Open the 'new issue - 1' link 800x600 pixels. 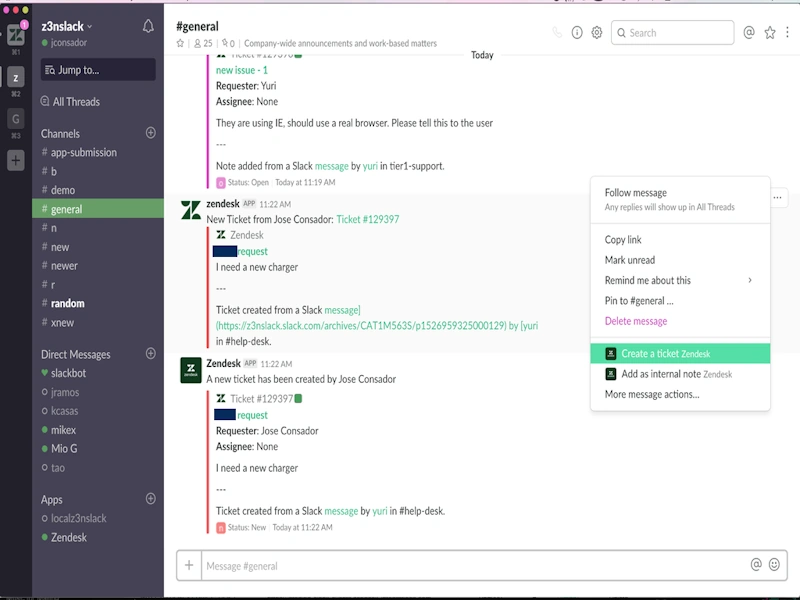pyautogui.click(x=241, y=70)
